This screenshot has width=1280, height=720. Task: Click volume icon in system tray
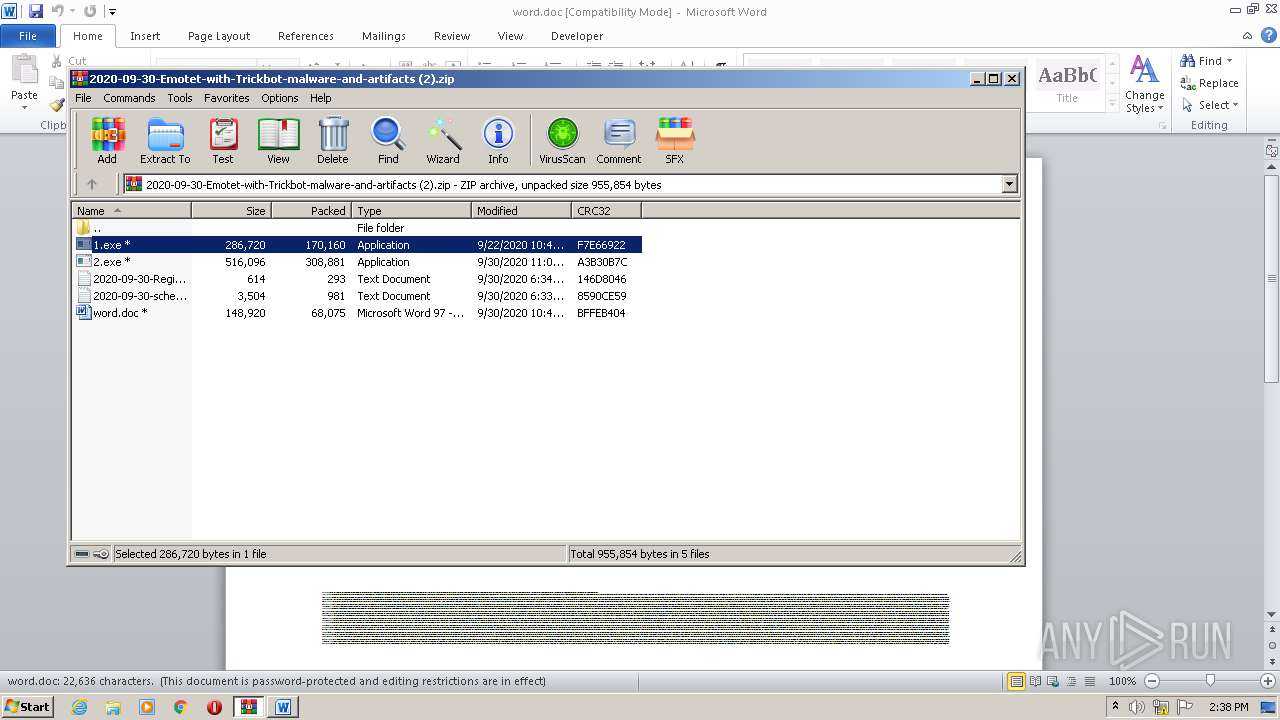click(x=1138, y=707)
